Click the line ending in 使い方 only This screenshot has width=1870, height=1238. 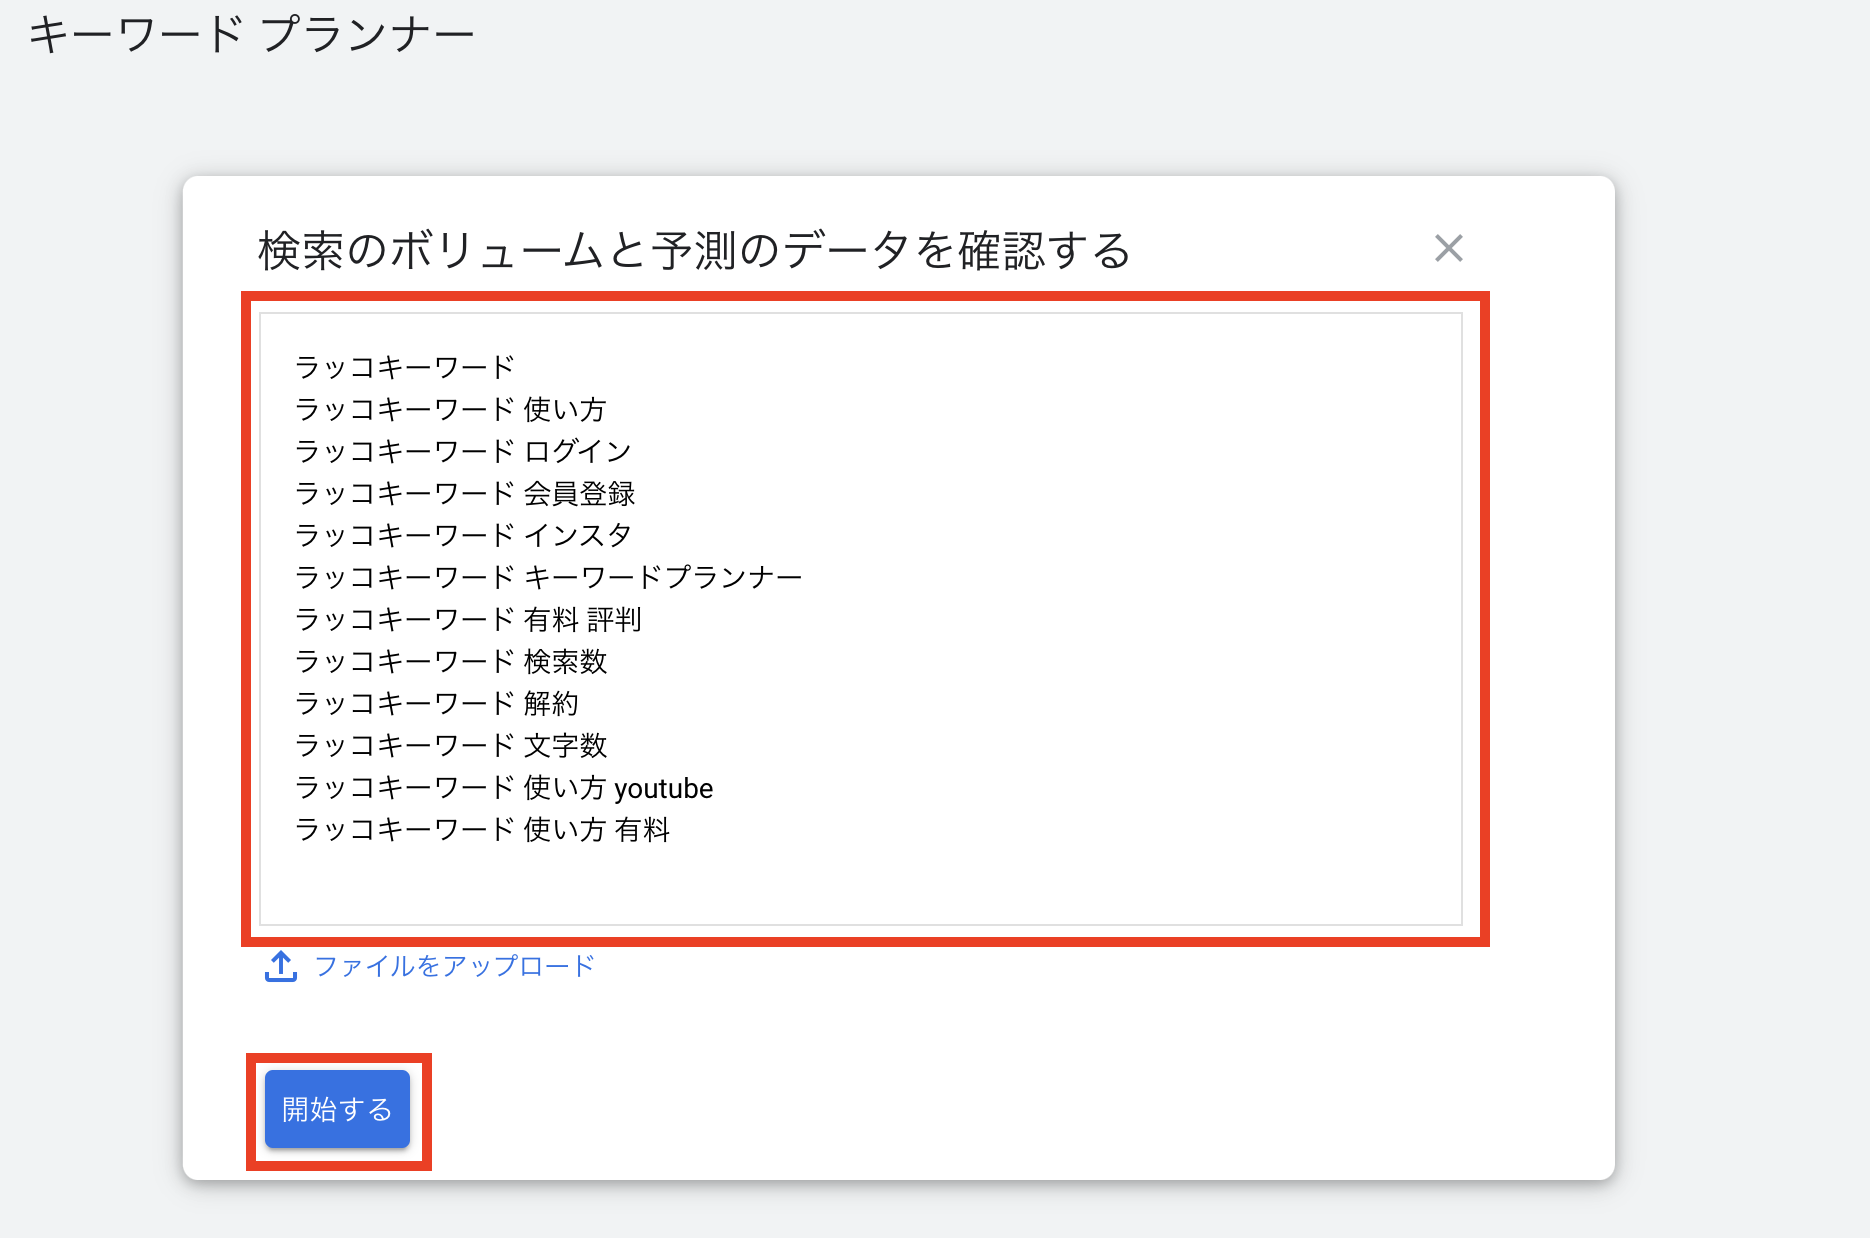(x=451, y=409)
